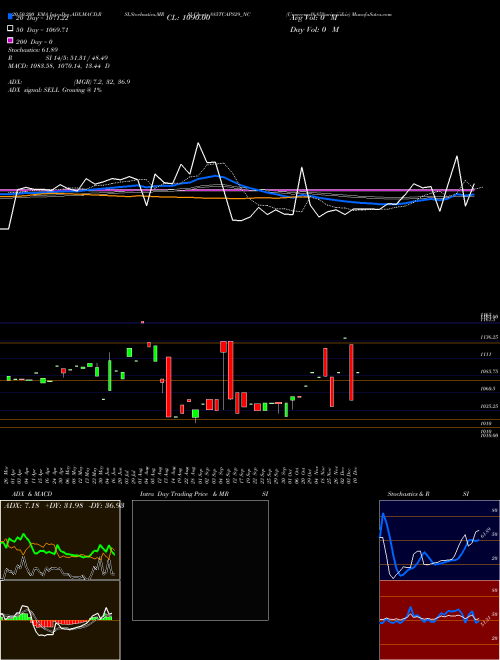500x660 pixels.
Task: Click the 1111 price axis label
Action: point(486,354)
